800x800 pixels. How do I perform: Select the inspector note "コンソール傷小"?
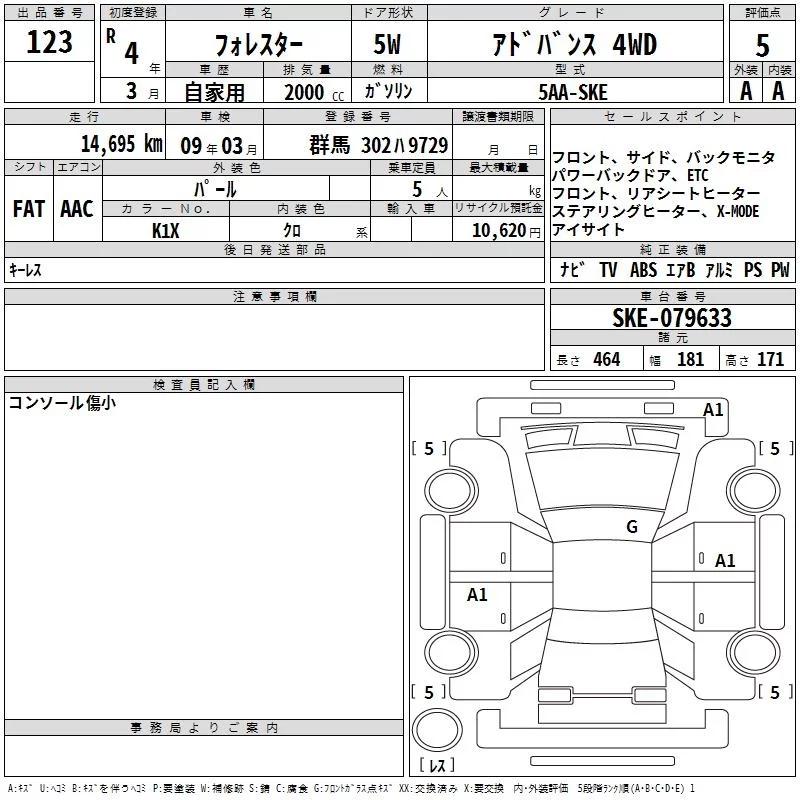(x=62, y=403)
